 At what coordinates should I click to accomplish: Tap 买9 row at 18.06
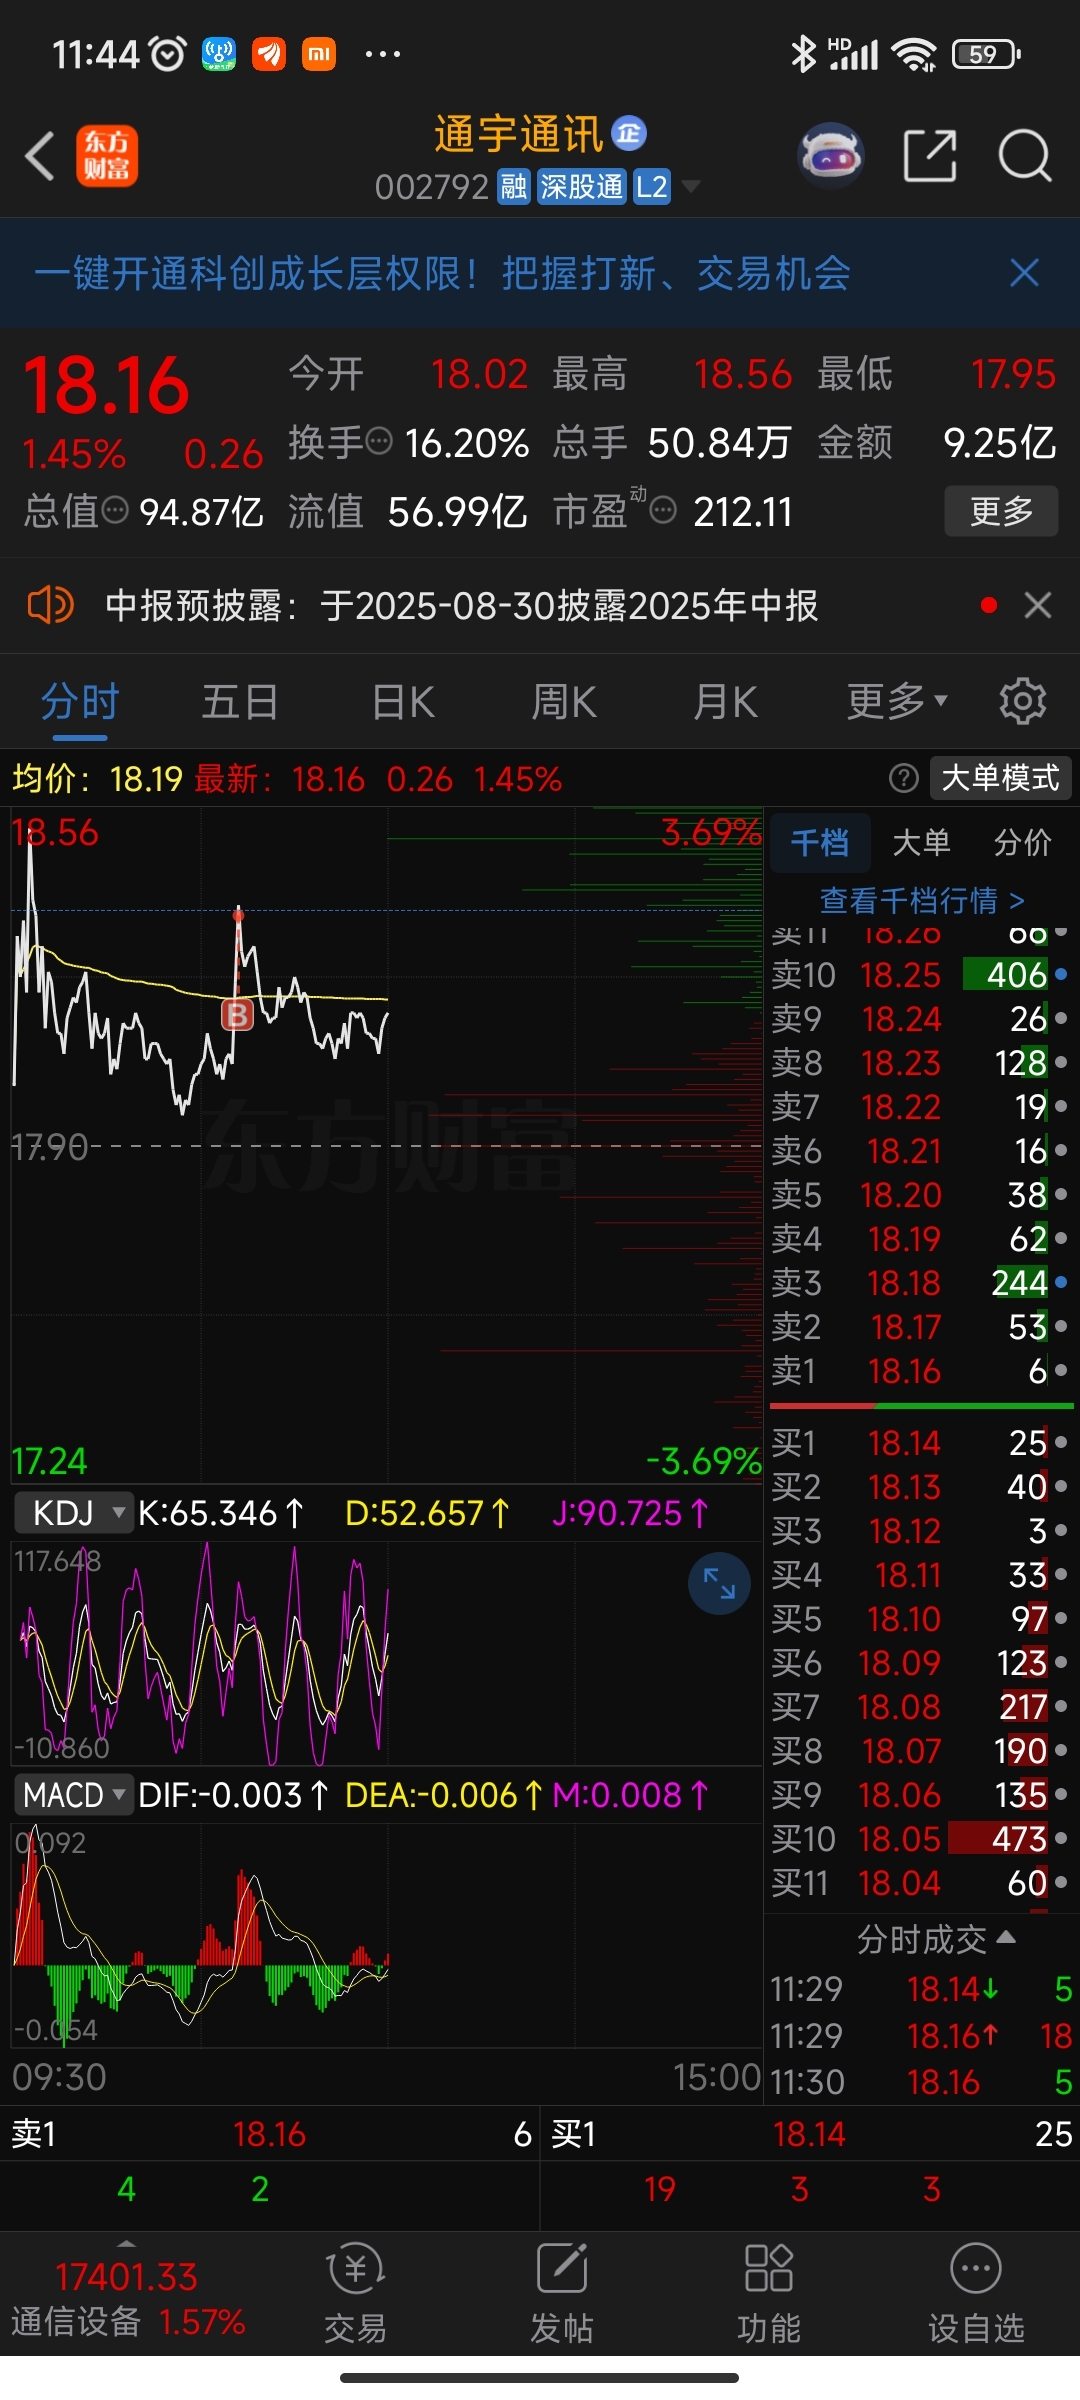coord(920,1795)
